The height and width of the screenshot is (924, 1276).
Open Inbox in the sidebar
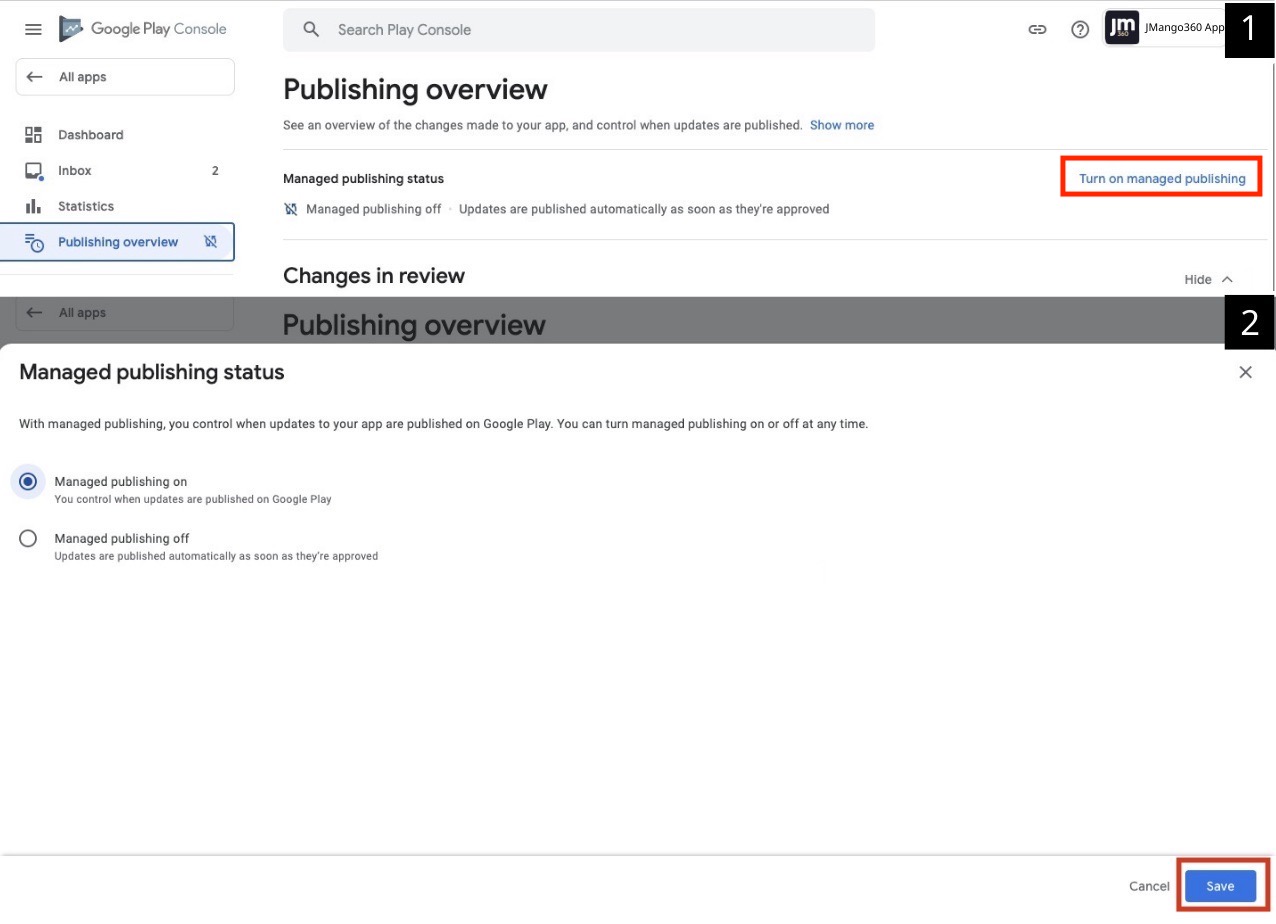pyautogui.click(x=74, y=171)
